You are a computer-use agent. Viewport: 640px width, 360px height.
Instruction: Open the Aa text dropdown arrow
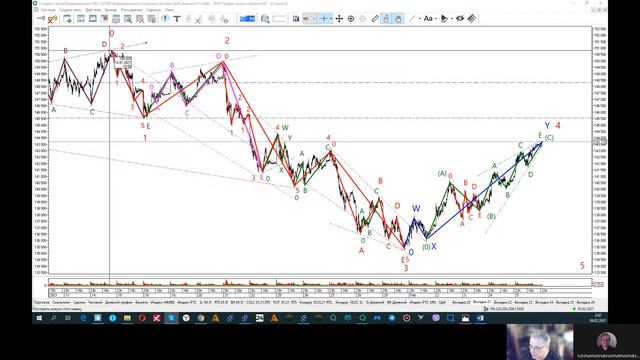[436, 19]
